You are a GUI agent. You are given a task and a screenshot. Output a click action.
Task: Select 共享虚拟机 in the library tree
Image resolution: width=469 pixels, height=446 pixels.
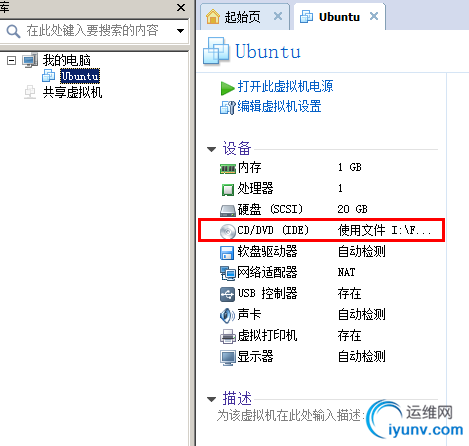pyautogui.click(x=72, y=92)
